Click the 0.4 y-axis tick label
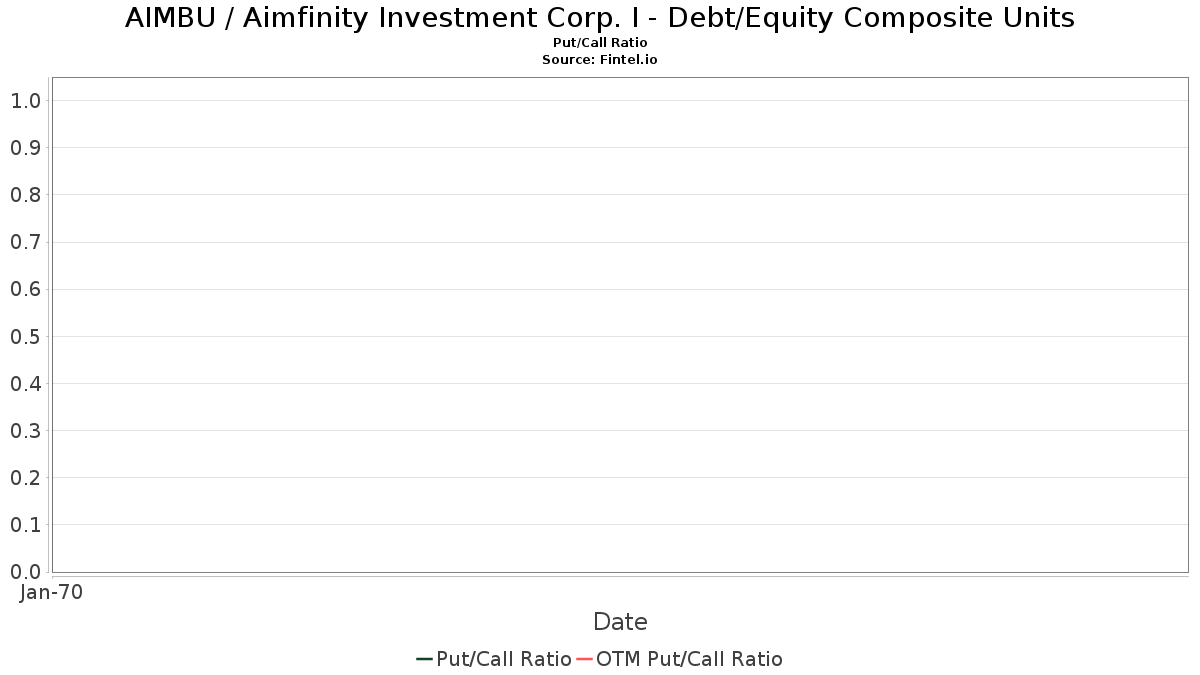Screen dimensions: 1200x675 (26, 383)
